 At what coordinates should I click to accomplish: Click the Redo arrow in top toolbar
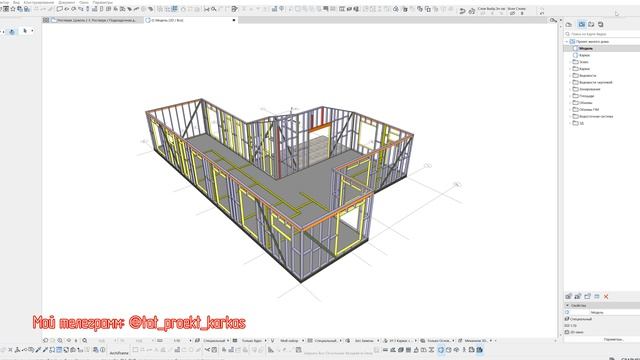[x=471, y=11]
